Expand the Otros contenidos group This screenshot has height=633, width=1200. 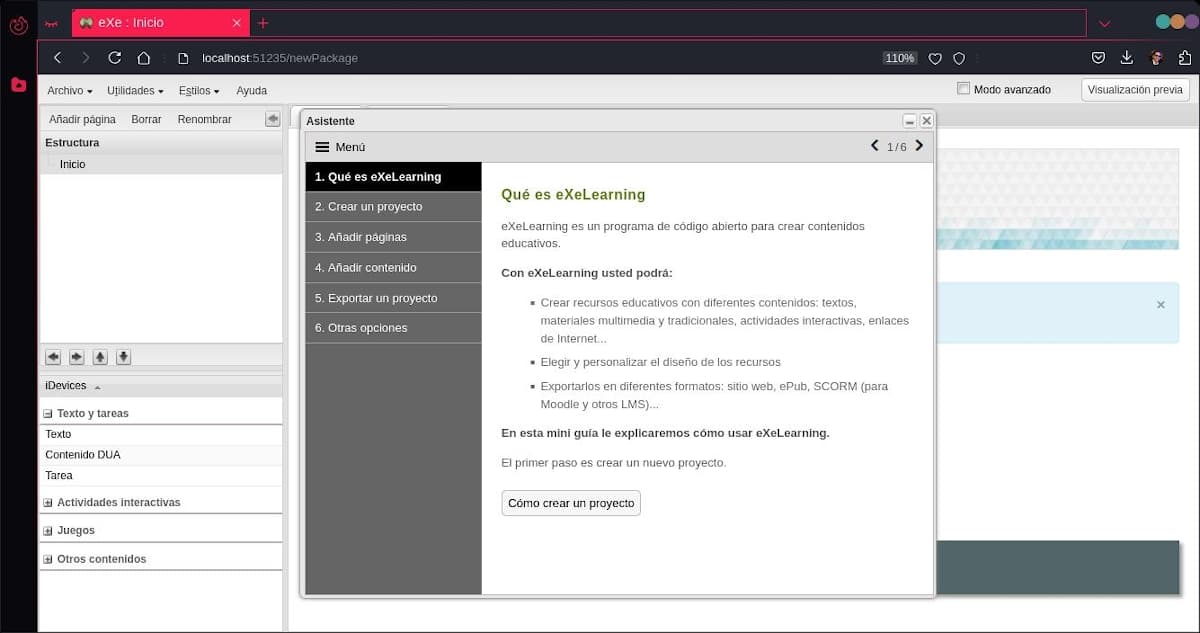[47, 560]
